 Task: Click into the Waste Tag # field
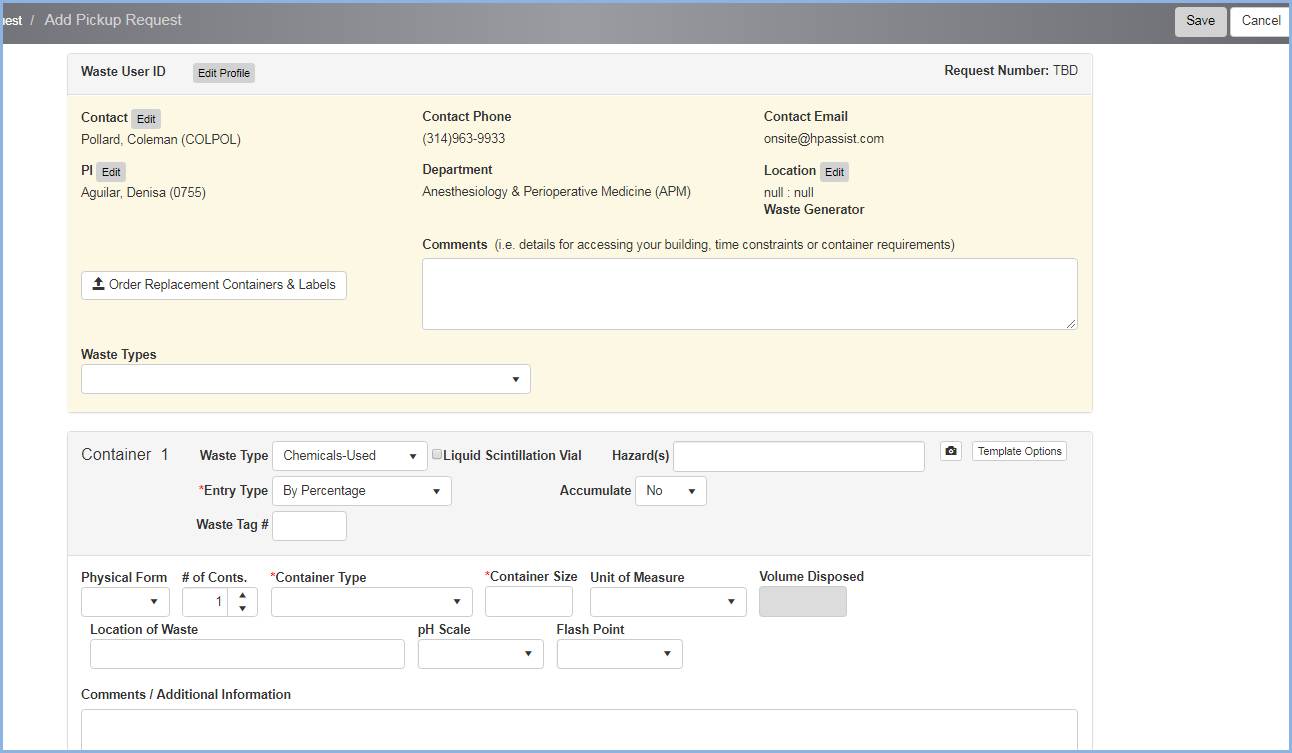coord(309,526)
